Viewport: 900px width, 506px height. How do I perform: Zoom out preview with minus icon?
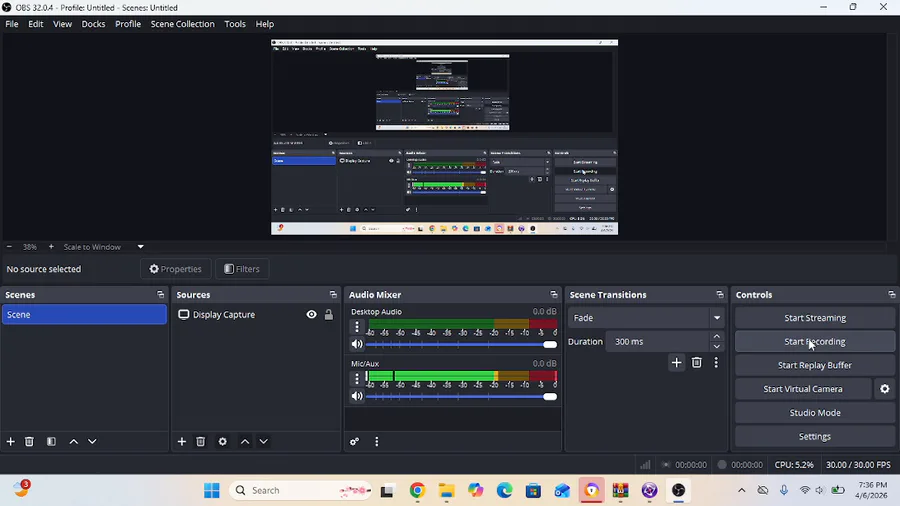(x=9, y=247)
